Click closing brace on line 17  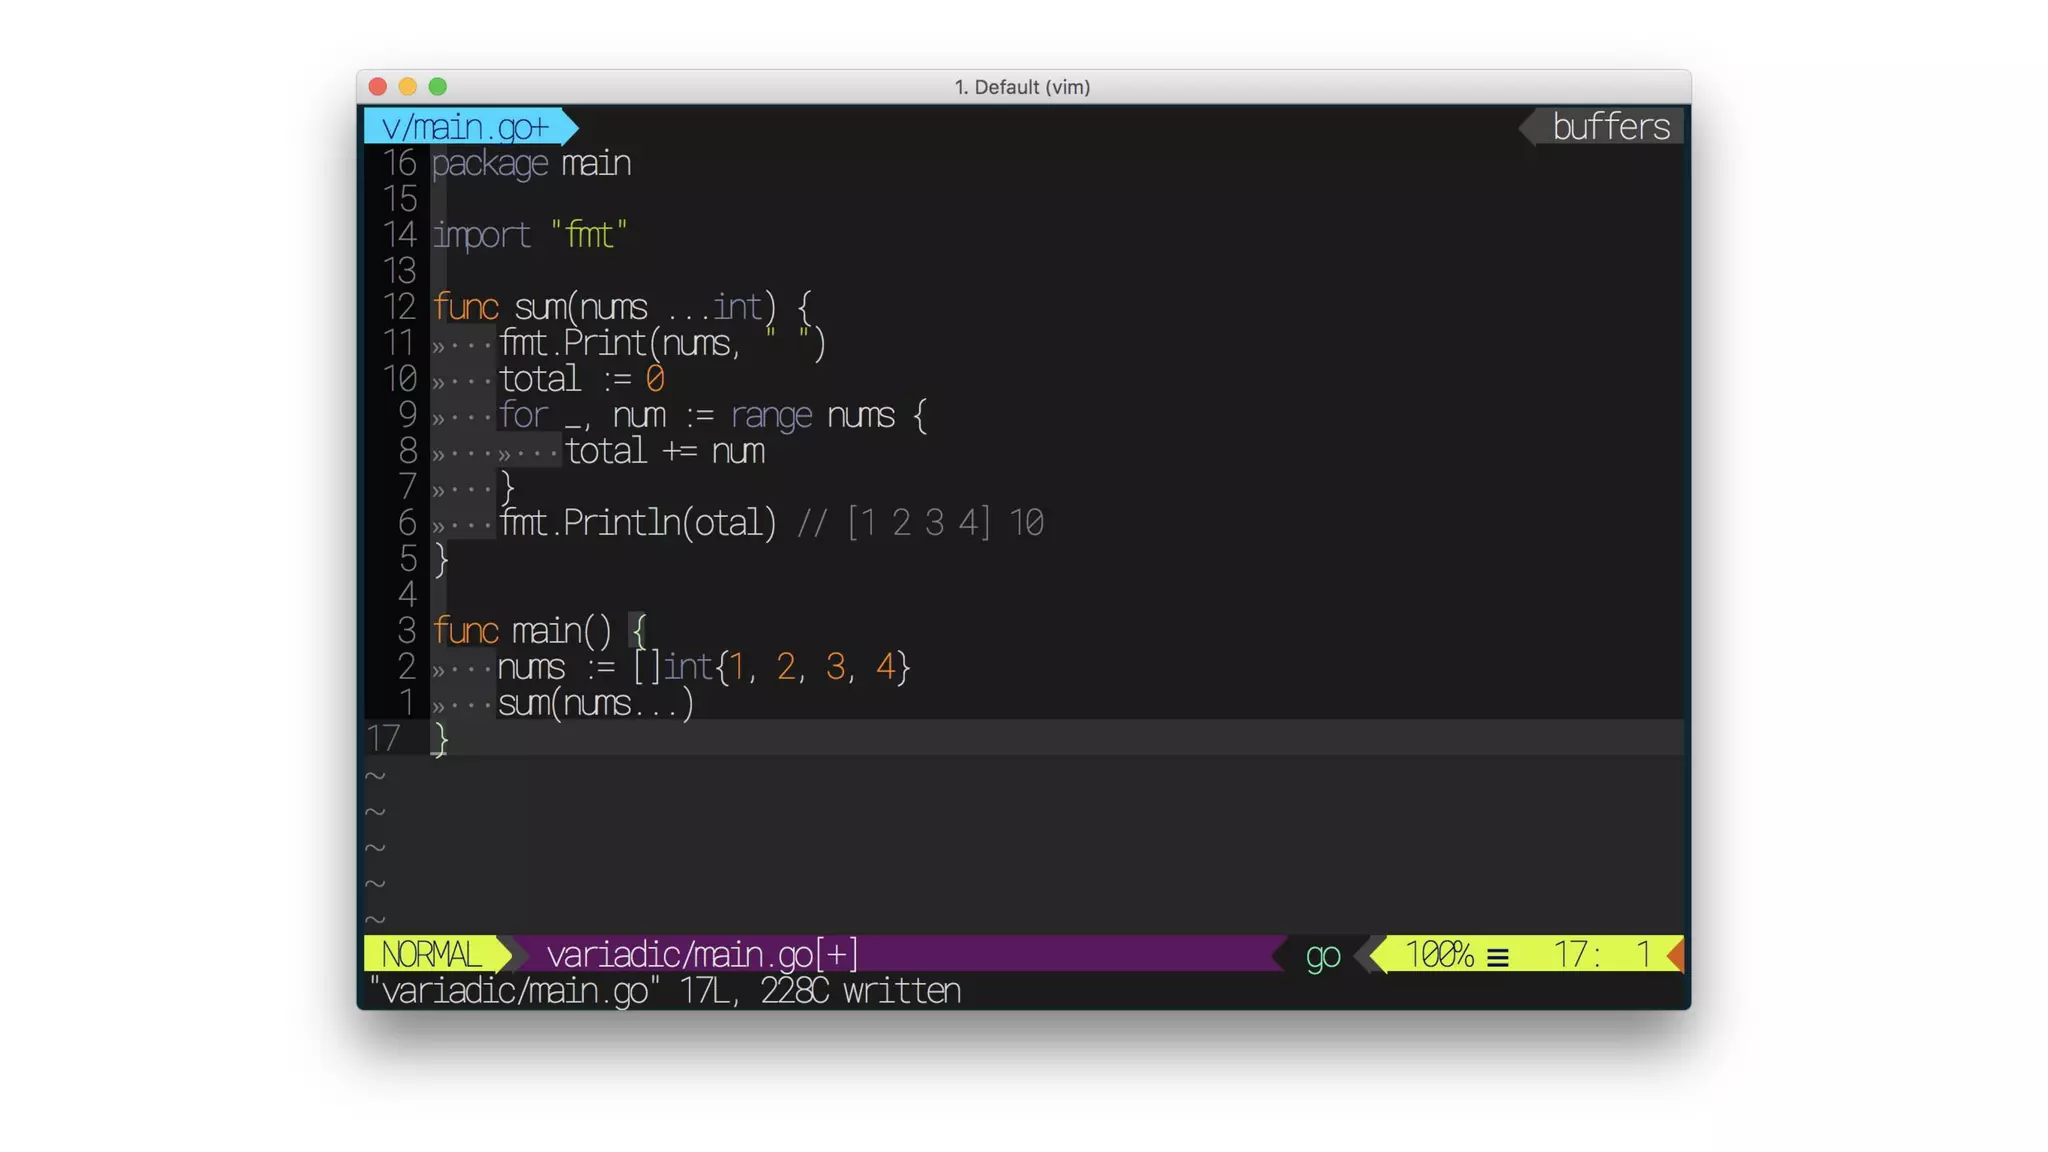[x=440, y=740]
